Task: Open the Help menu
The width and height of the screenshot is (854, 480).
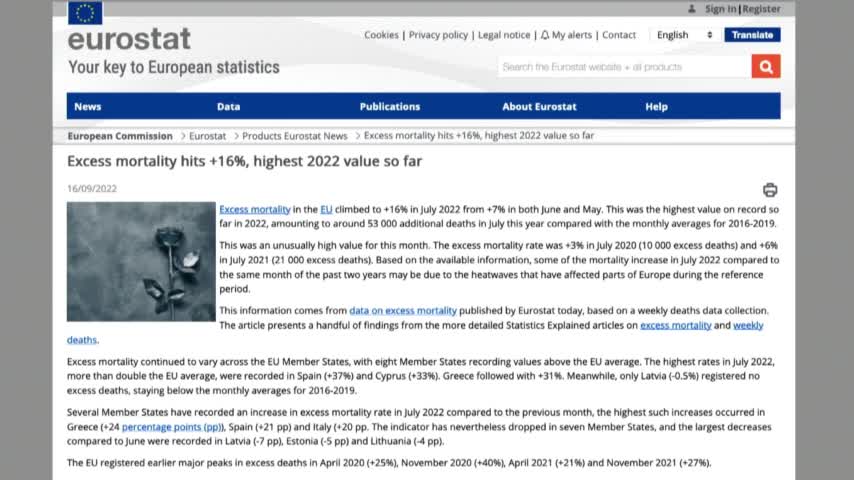Action: (656, 107)
